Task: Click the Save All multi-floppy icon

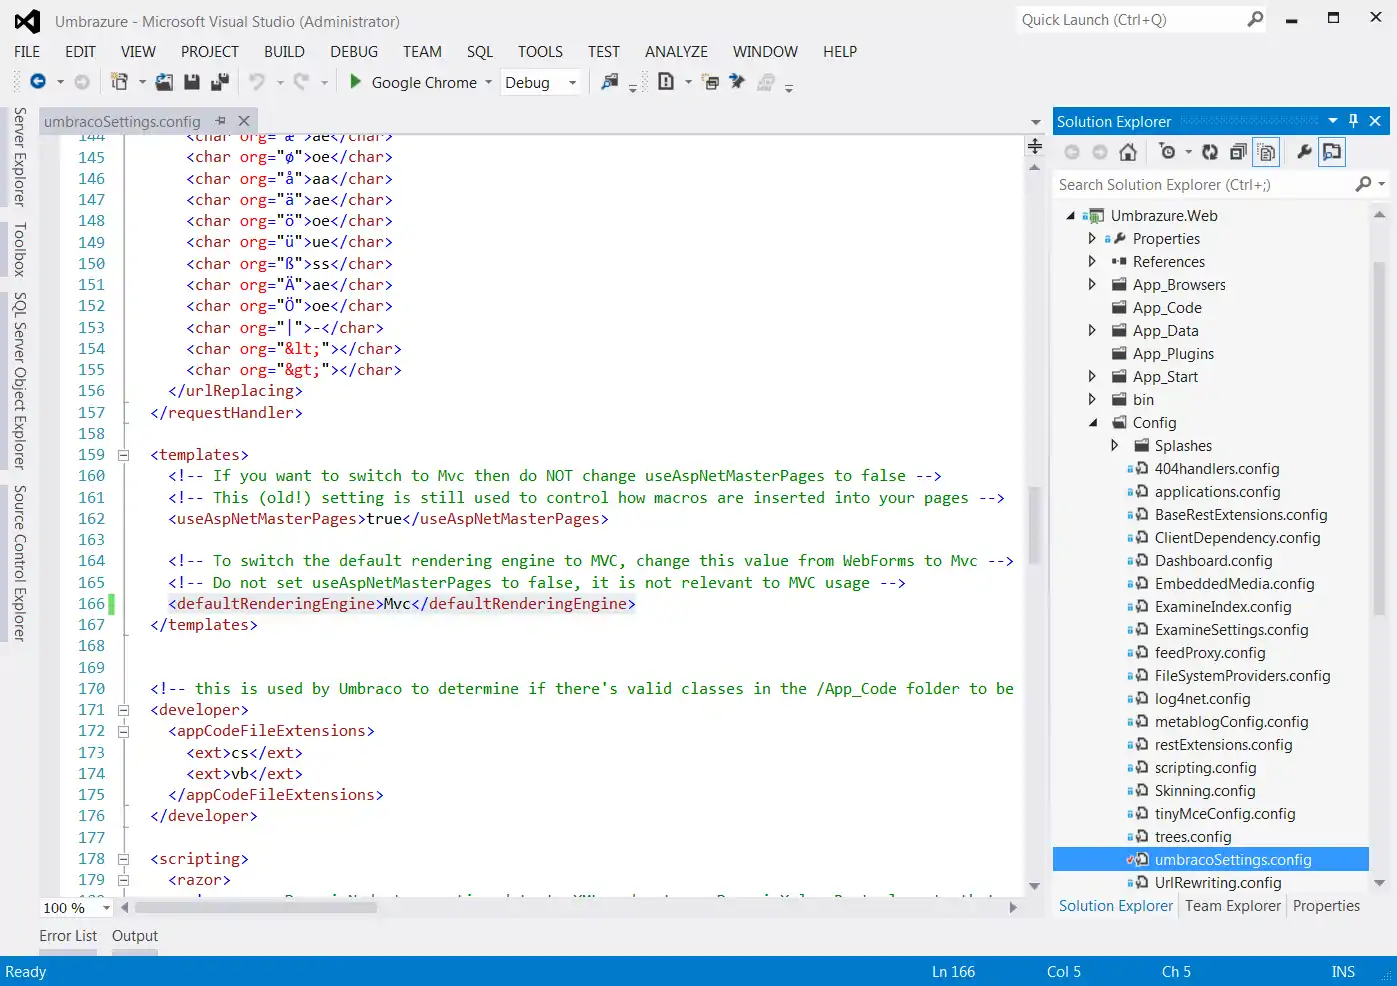Action: coord(220,82)
